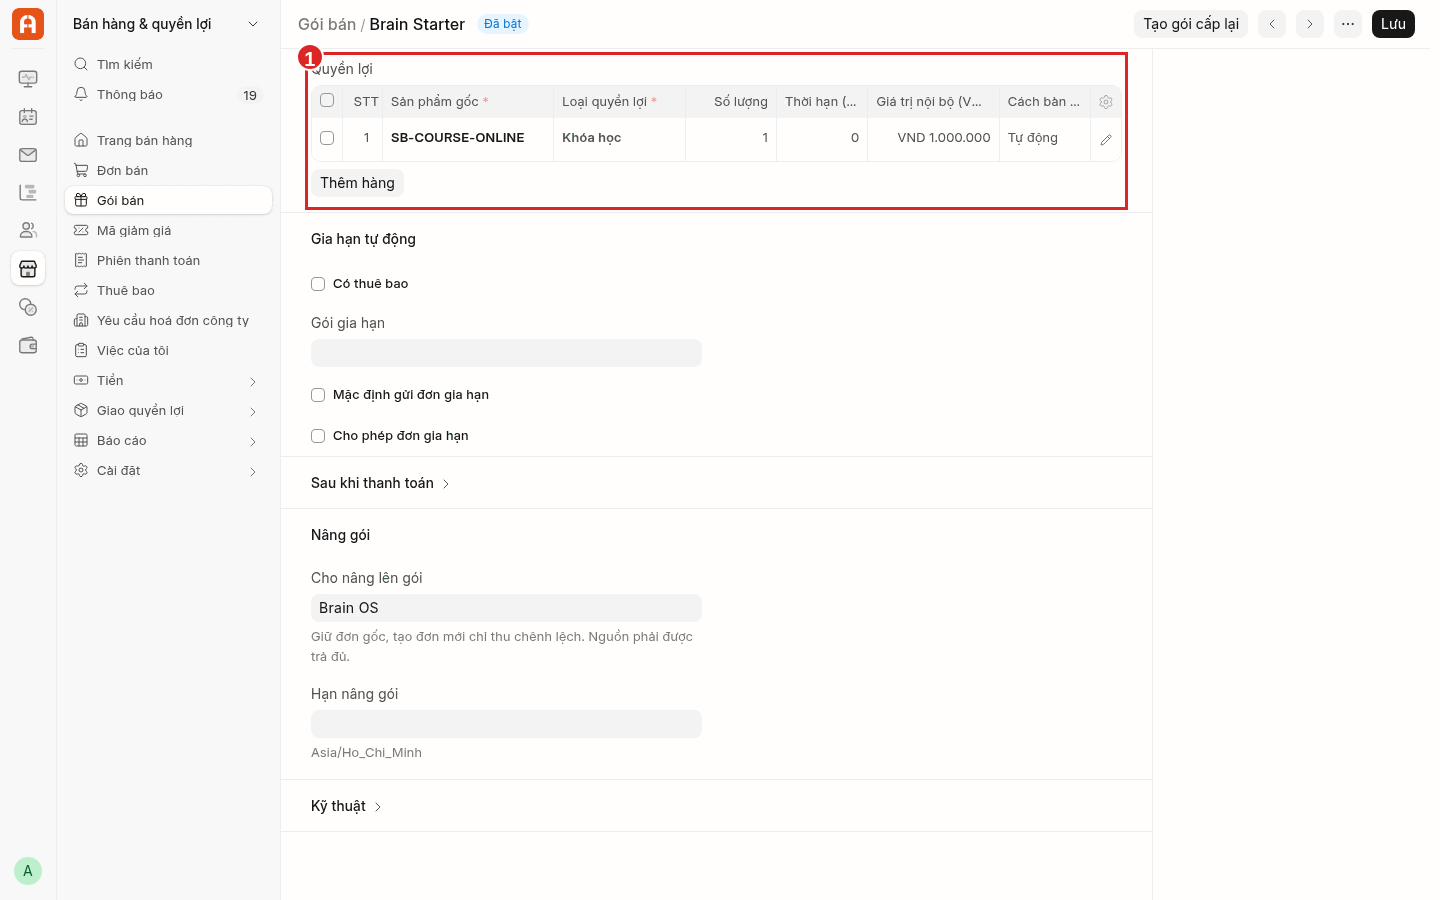Image resolution: width=1440 pixels, height=900 pixels.
Task: Tick the checkbox for row 1
Action: click(327, 138)
